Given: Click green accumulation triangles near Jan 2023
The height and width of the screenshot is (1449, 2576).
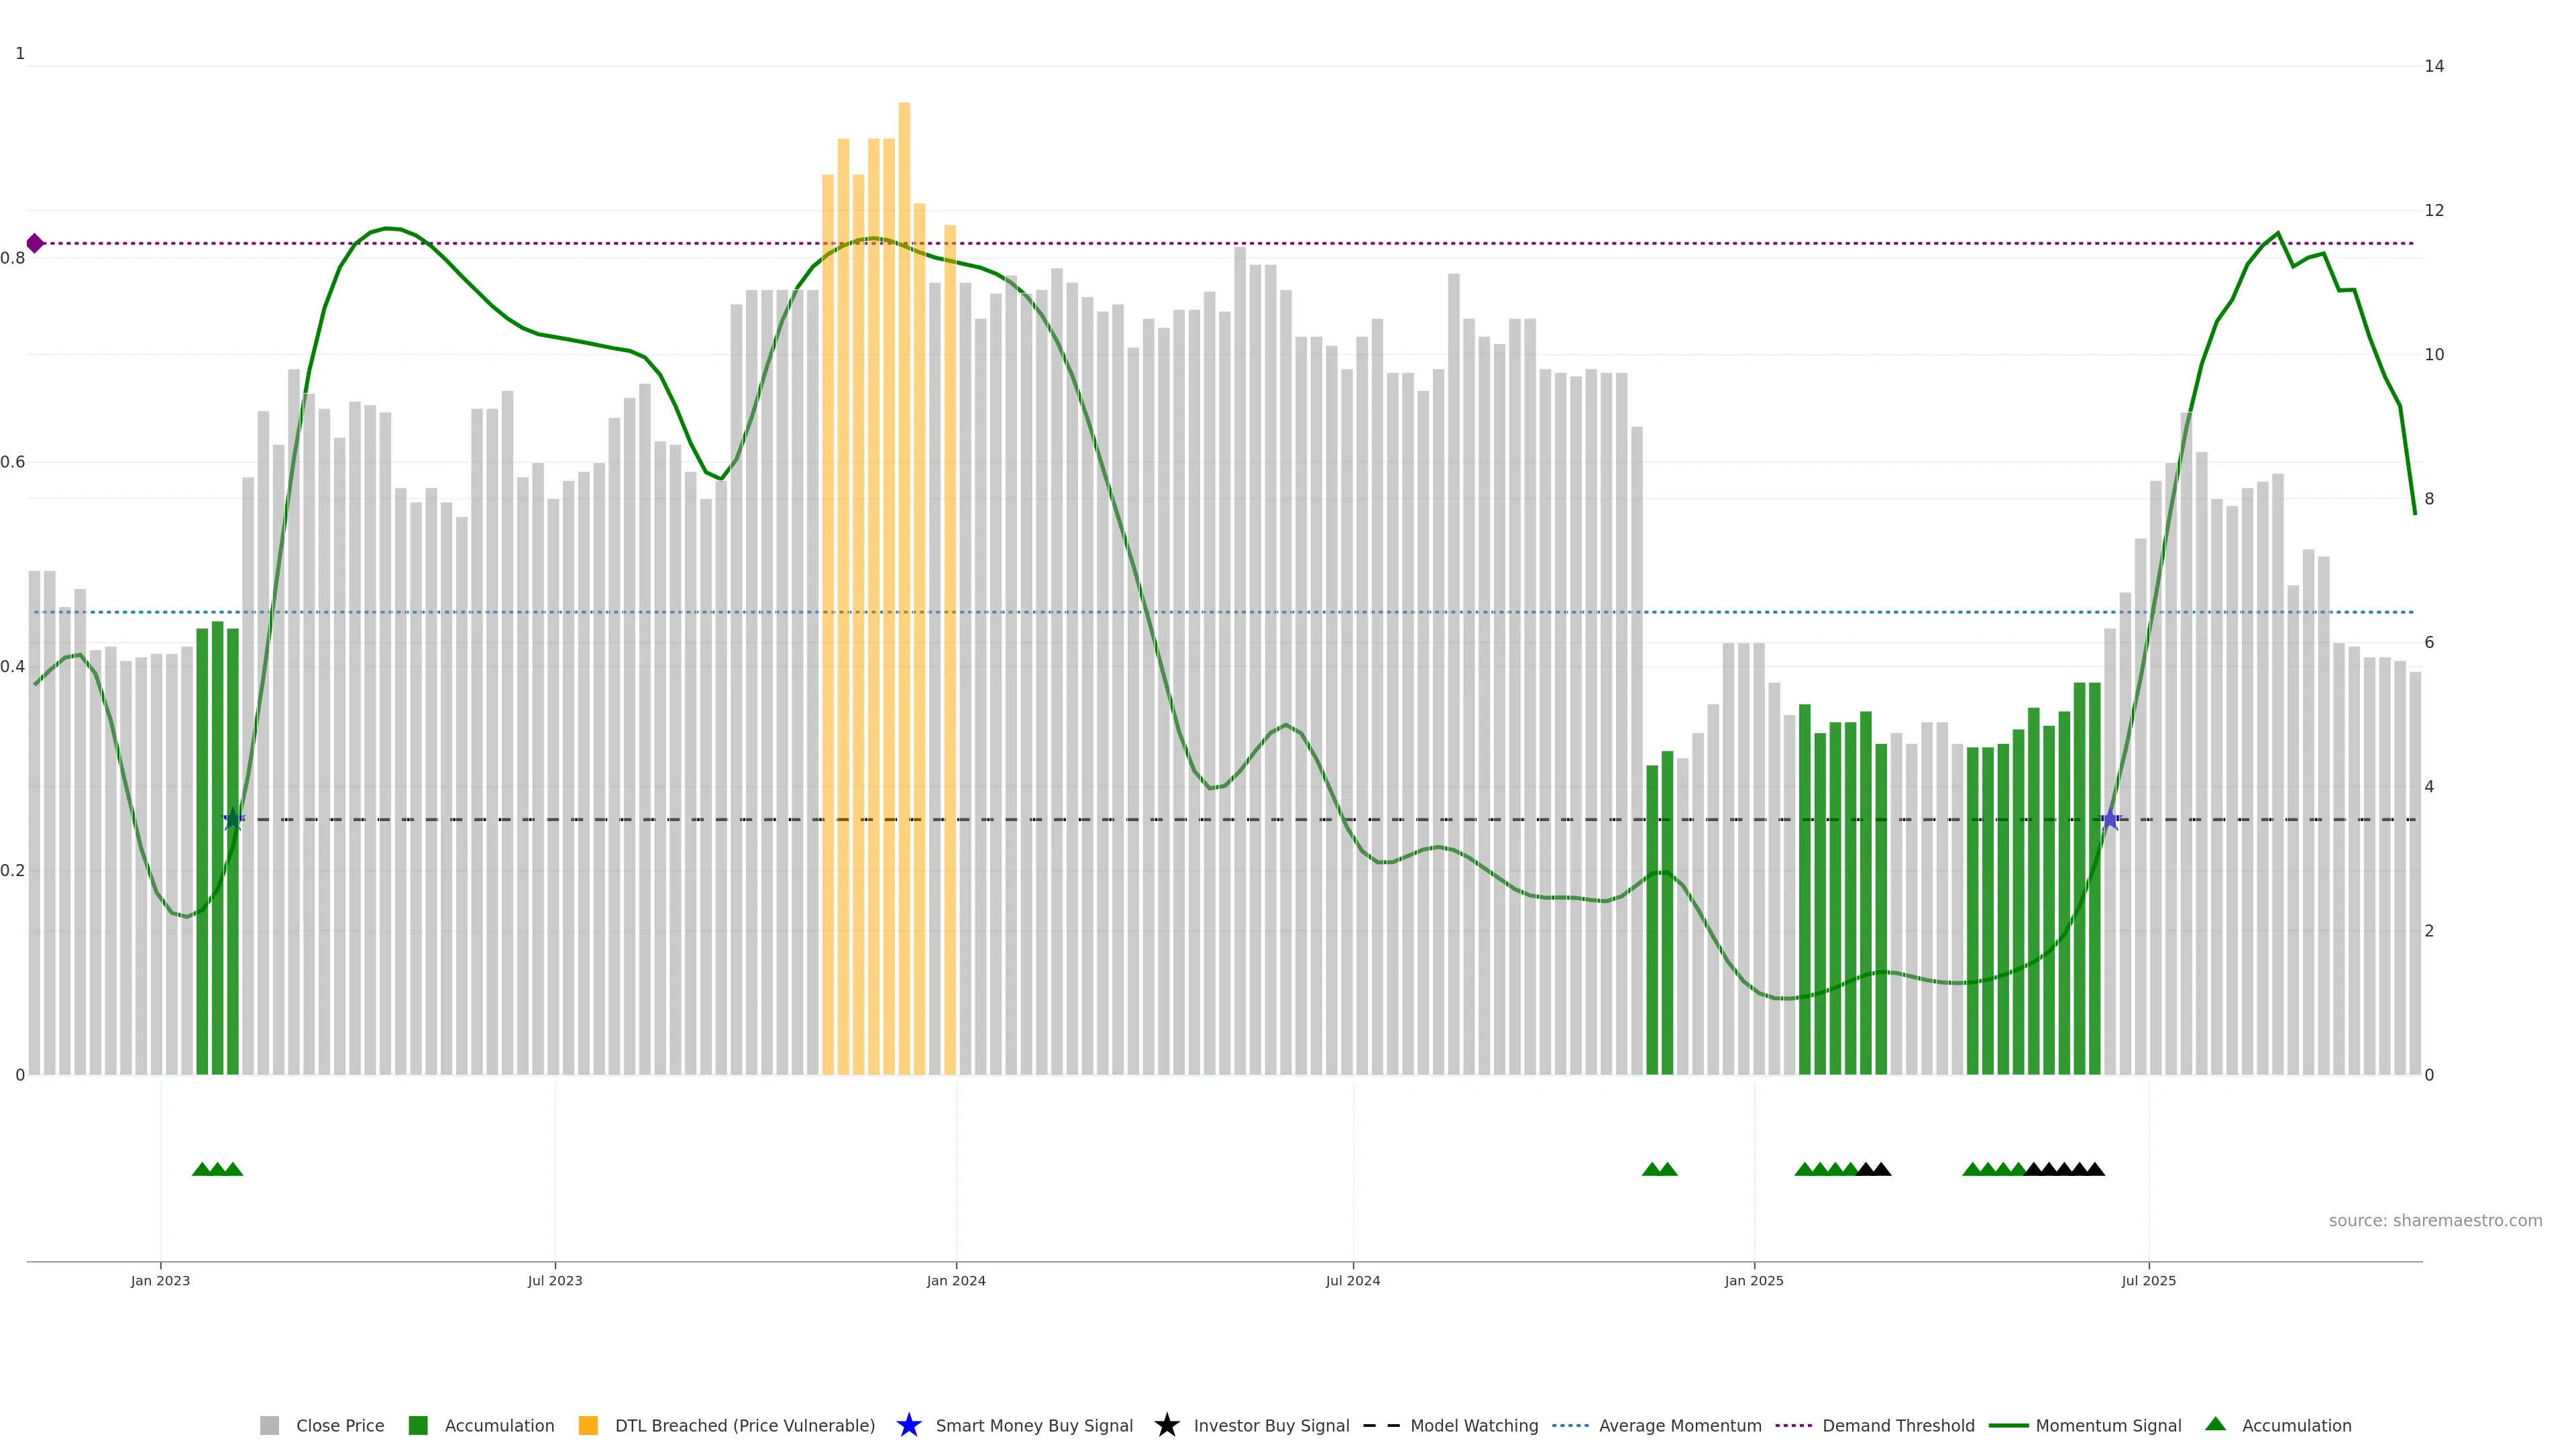Looking at the screenshot, I should [217, 1169].
